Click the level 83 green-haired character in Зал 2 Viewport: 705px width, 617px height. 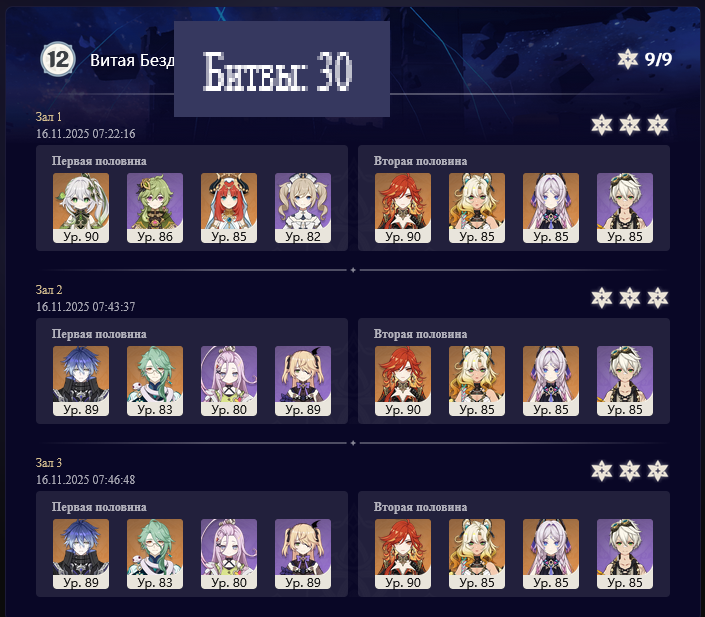(x=155, y=381)
